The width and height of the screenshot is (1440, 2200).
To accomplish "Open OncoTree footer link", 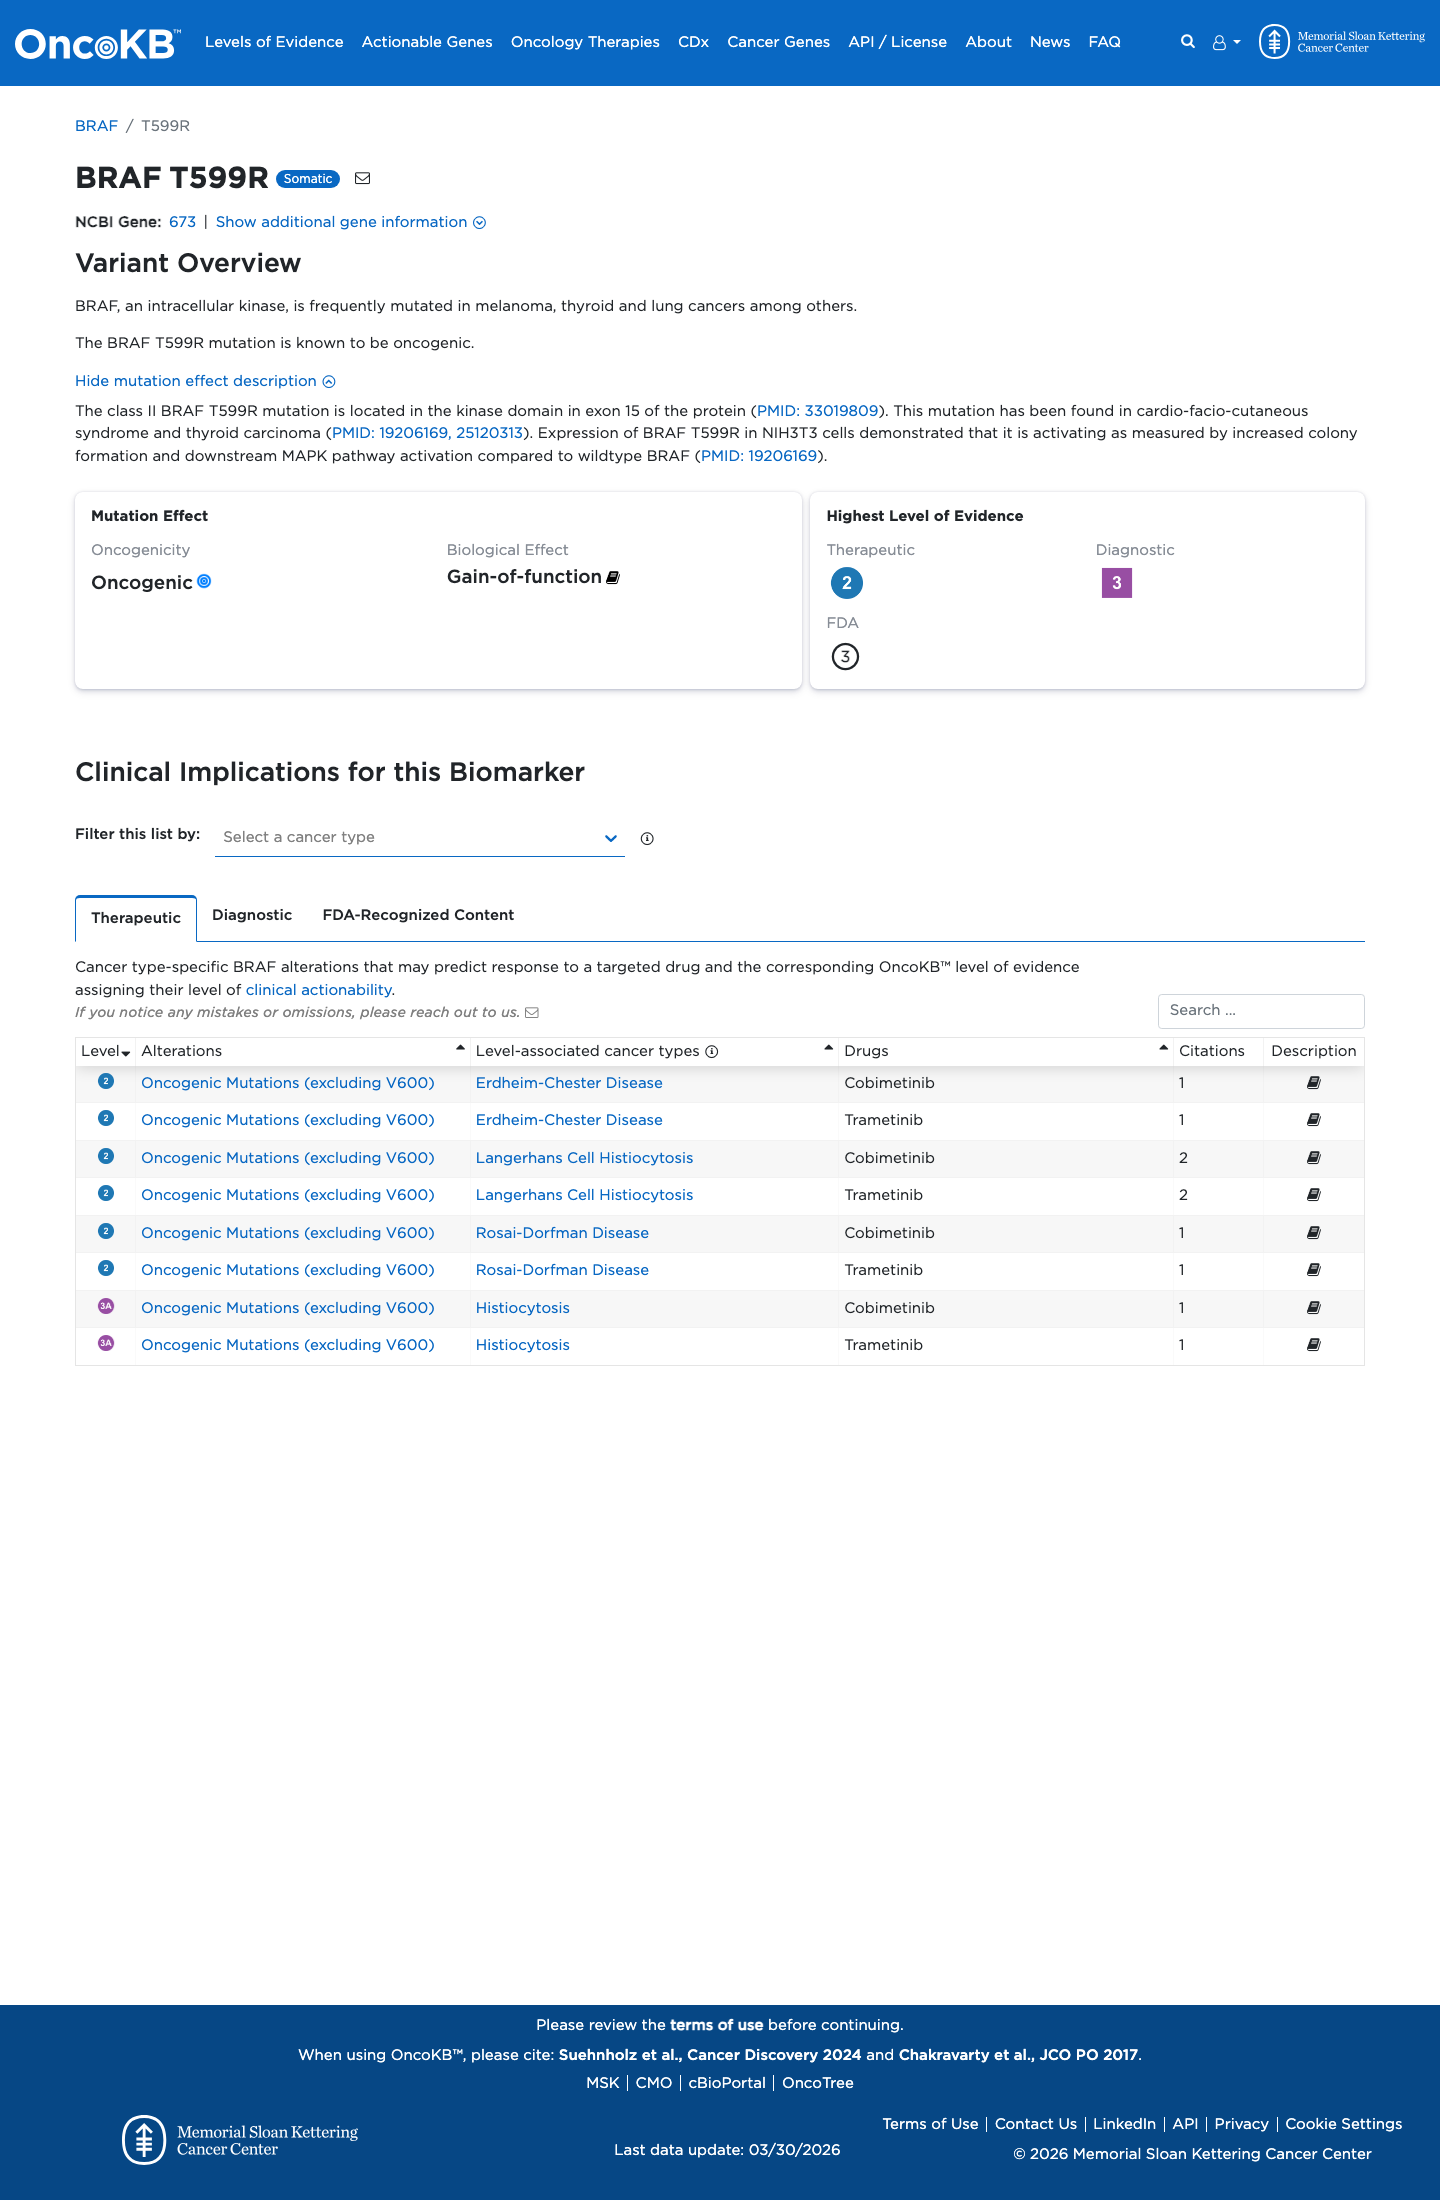I will pos(818,2083).
